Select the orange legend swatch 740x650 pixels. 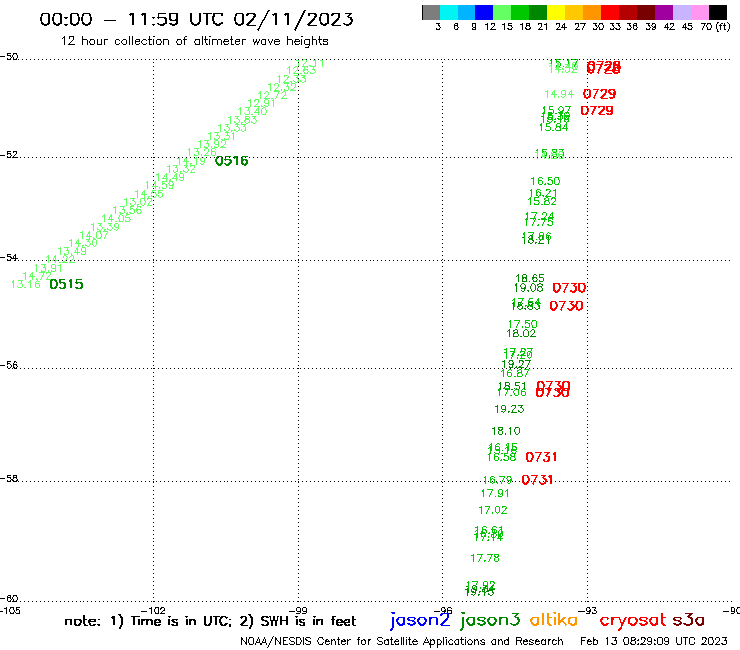tap(592, 12)
